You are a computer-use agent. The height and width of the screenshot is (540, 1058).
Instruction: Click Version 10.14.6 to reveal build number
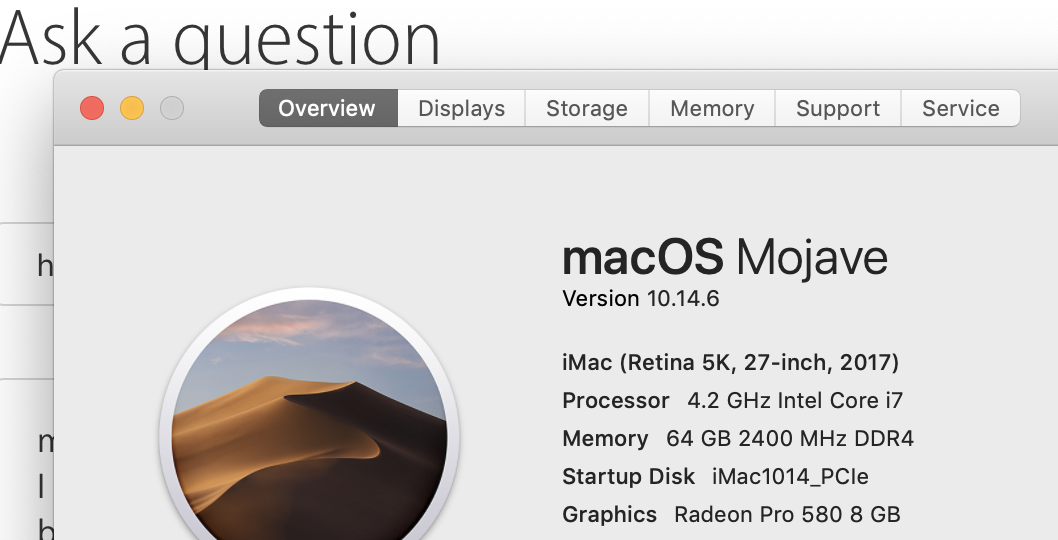[x=641, y=298]
